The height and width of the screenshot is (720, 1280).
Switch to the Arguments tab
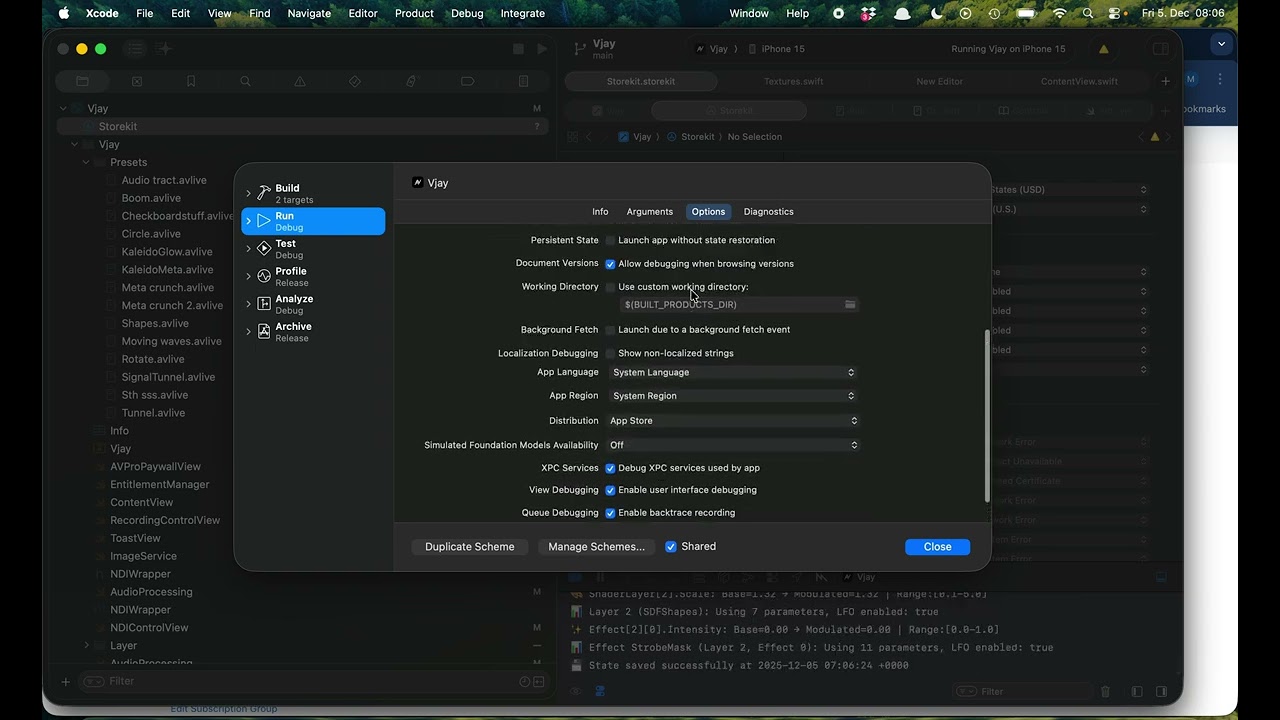[x=650, y=211]
